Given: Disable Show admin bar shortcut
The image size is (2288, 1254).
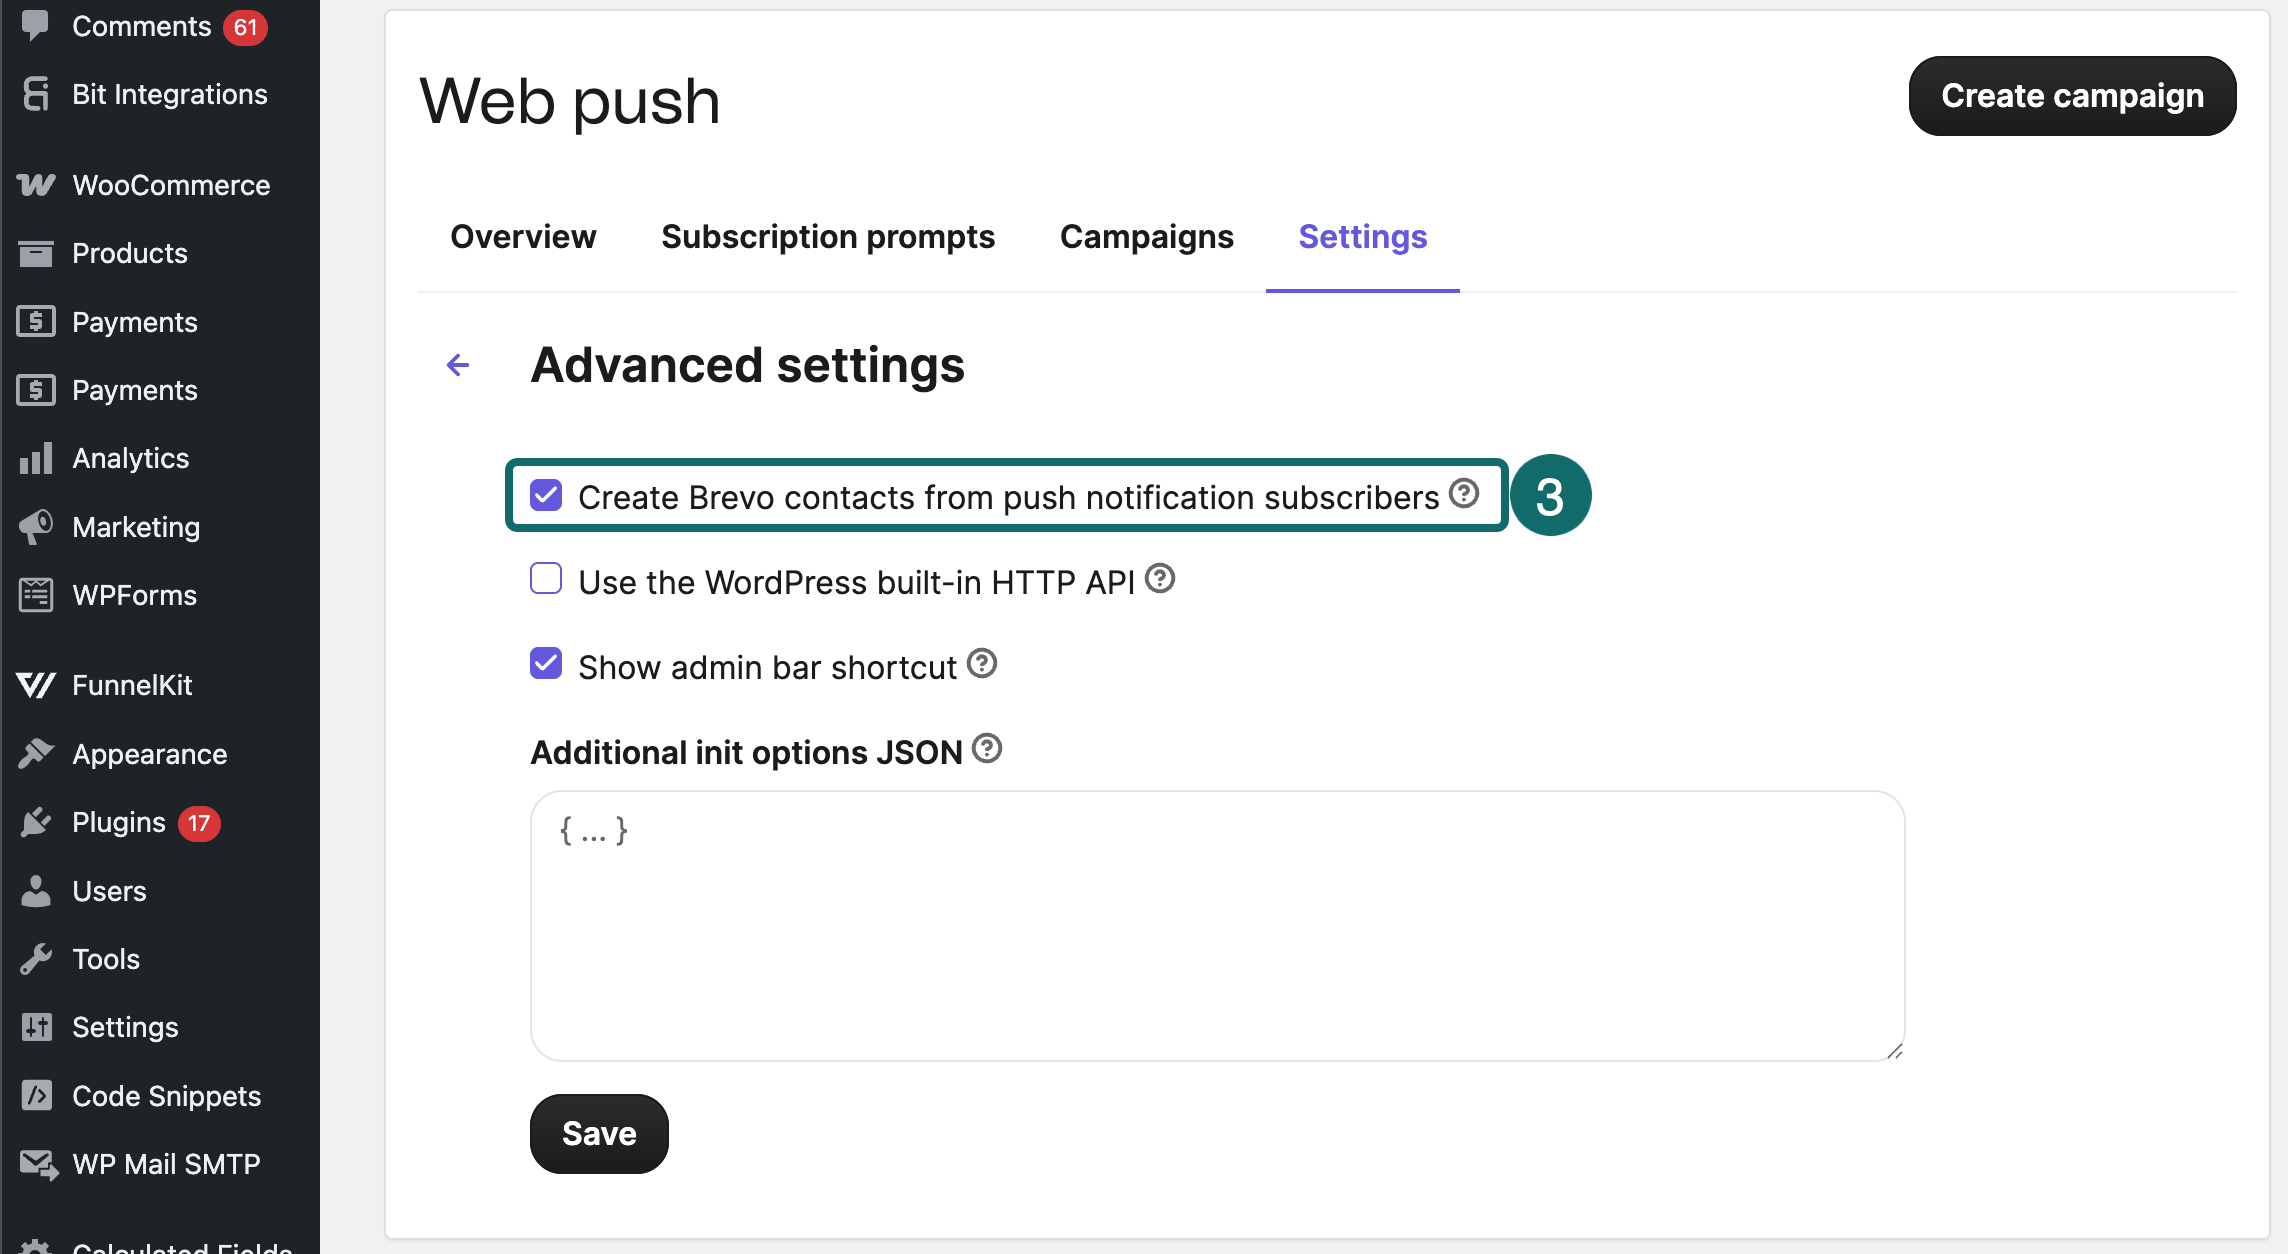Looking at the screenshot, I should pos(546,664).
